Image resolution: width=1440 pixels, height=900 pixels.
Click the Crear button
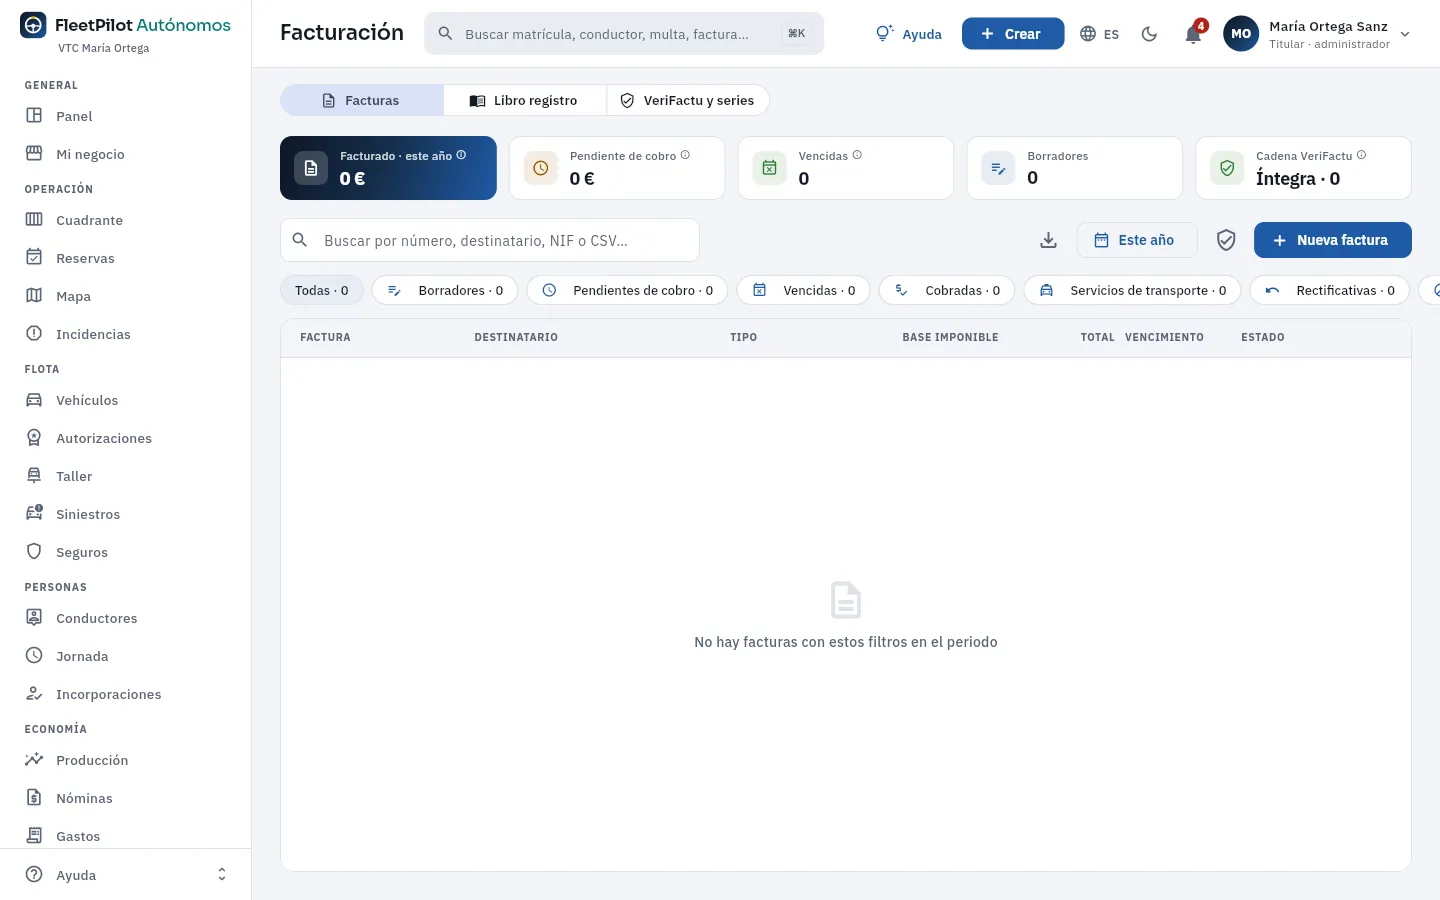coord(1012,34)
